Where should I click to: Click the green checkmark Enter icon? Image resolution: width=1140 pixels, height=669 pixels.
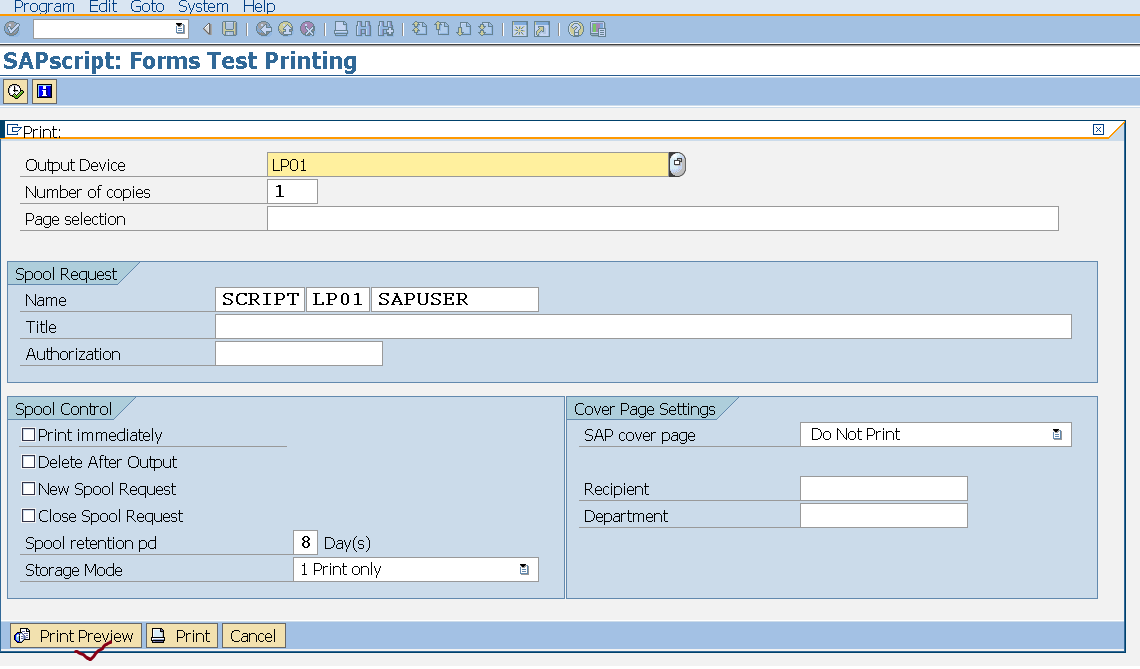pos(12,29)
